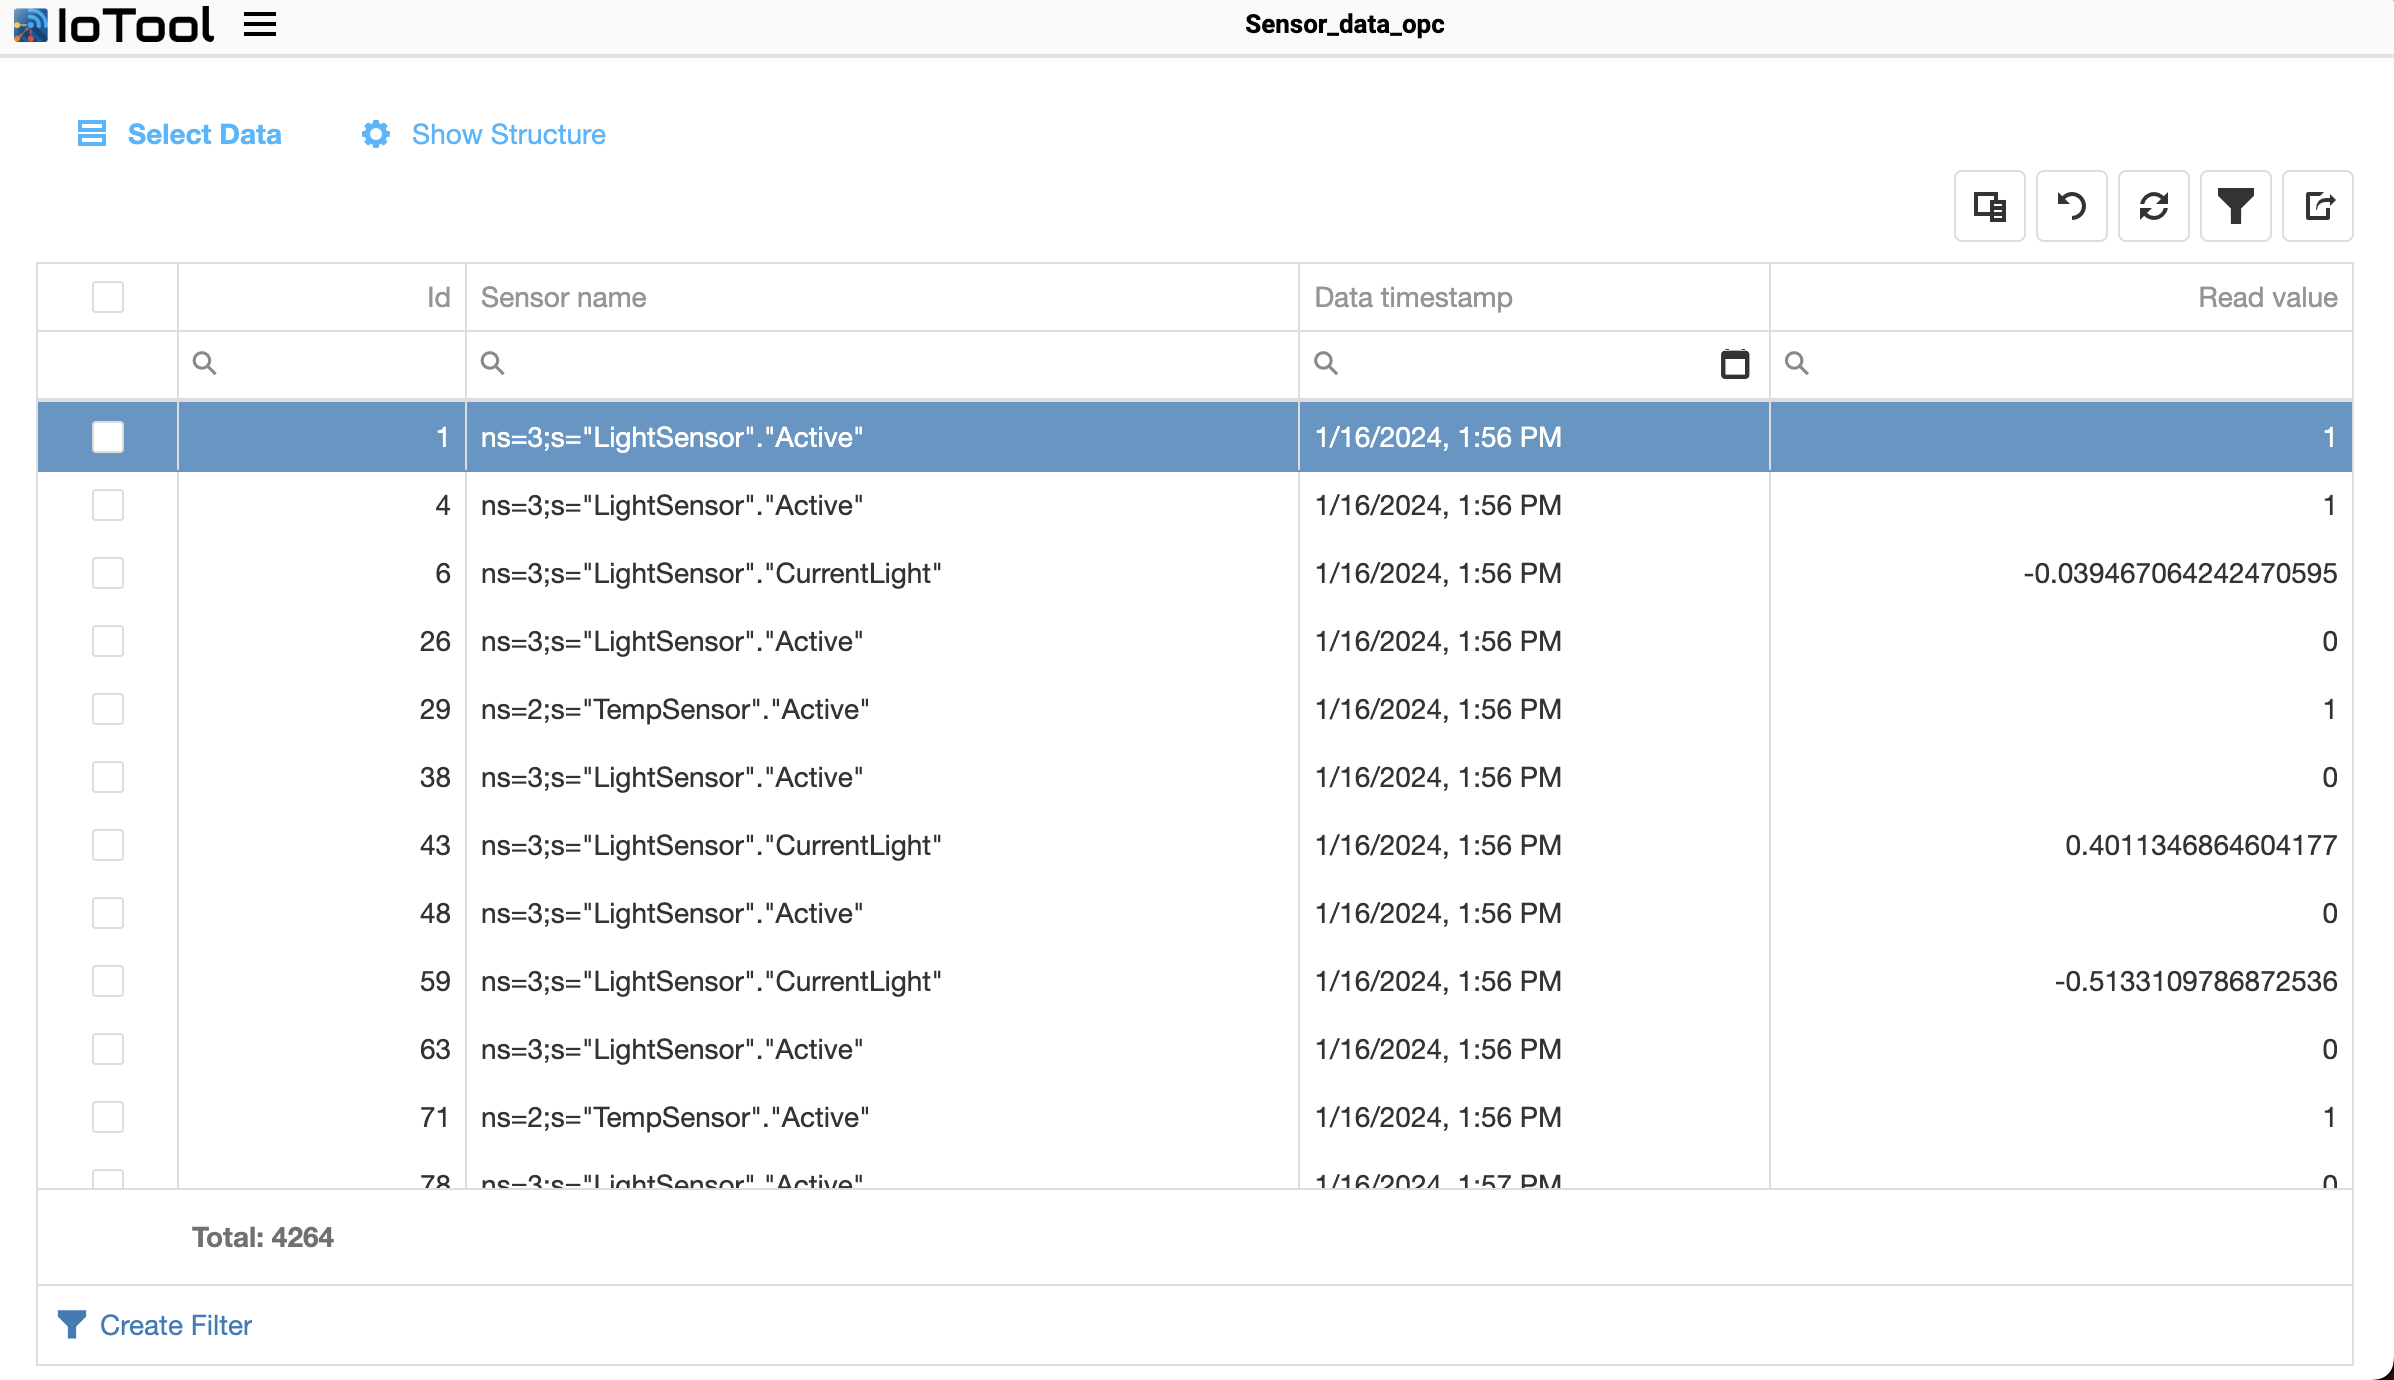Image resolution: width=2394 pixels, height=1380 pixels.
Task: Check the checkbox for row Id 43
Action: pos(108,845)
